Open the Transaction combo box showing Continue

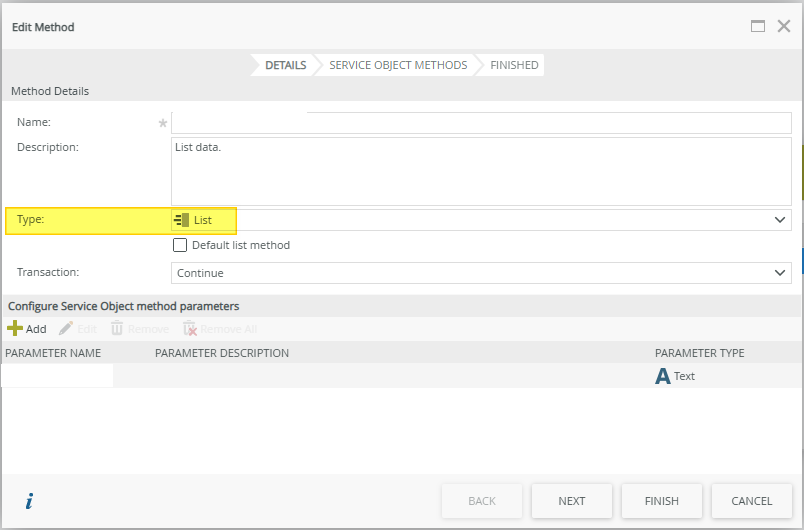point(481,273)
